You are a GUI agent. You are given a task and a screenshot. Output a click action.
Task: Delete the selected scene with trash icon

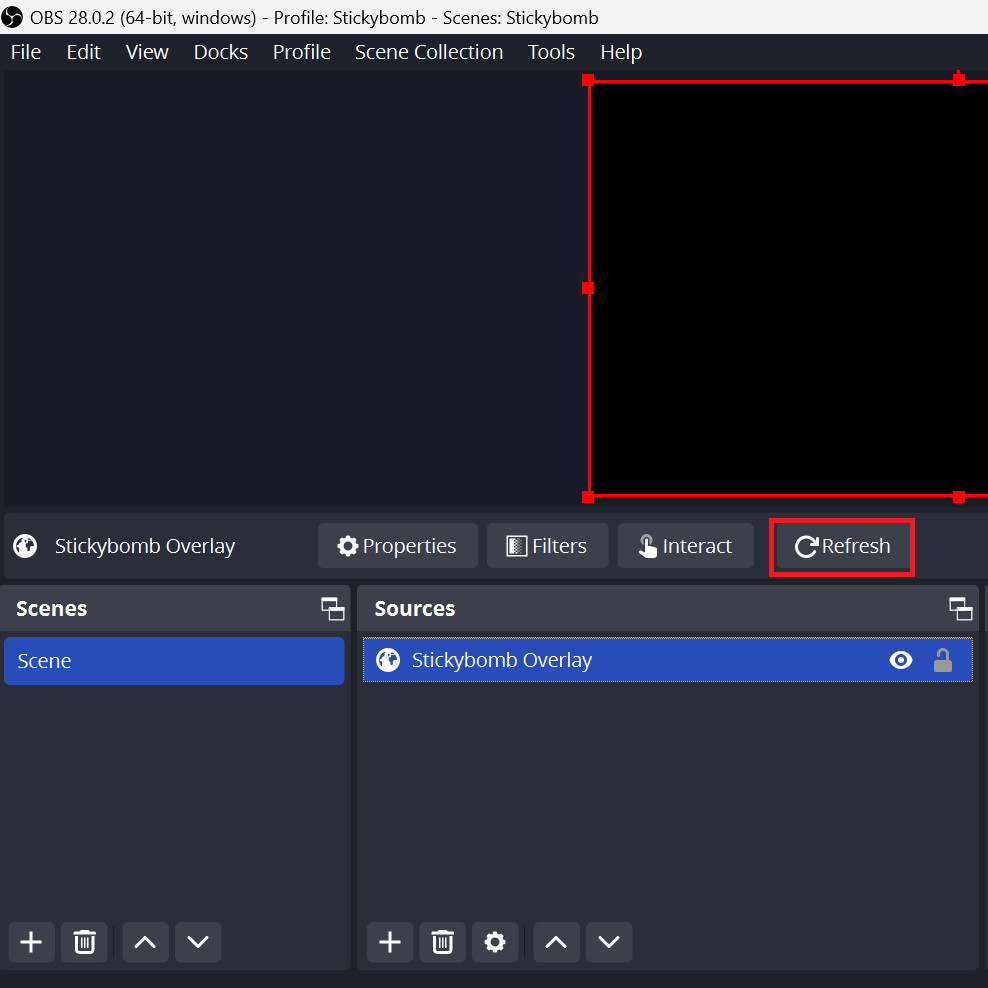[84, 942]
